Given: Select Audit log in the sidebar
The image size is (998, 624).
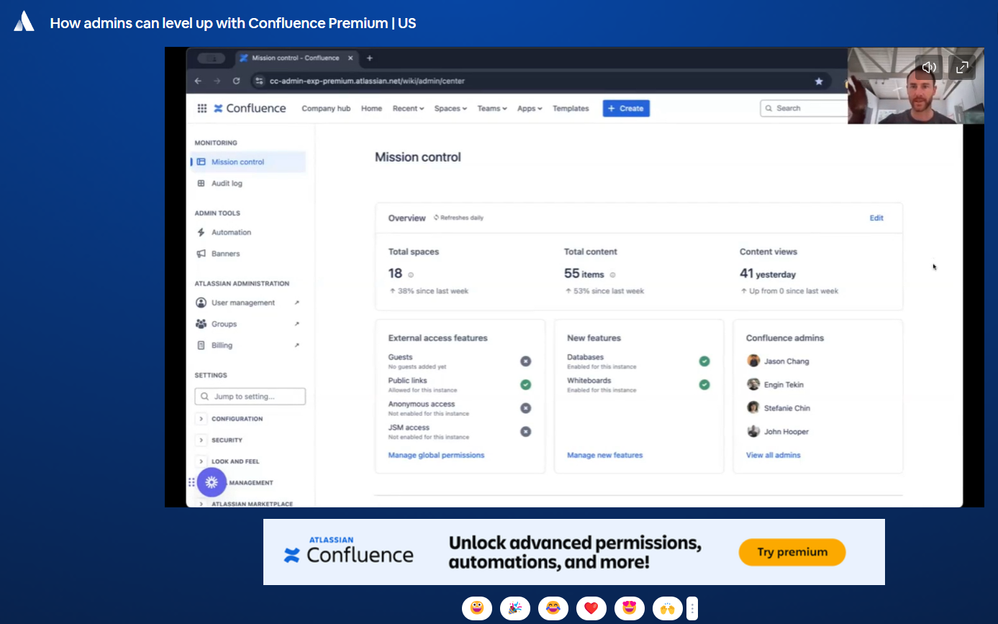Looking at the screenshot, I should coord(226,183).
